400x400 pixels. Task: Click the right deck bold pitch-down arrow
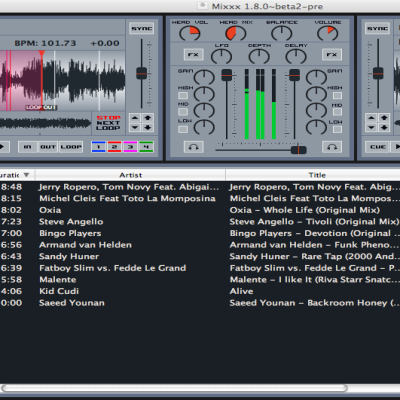coord(384,127)
